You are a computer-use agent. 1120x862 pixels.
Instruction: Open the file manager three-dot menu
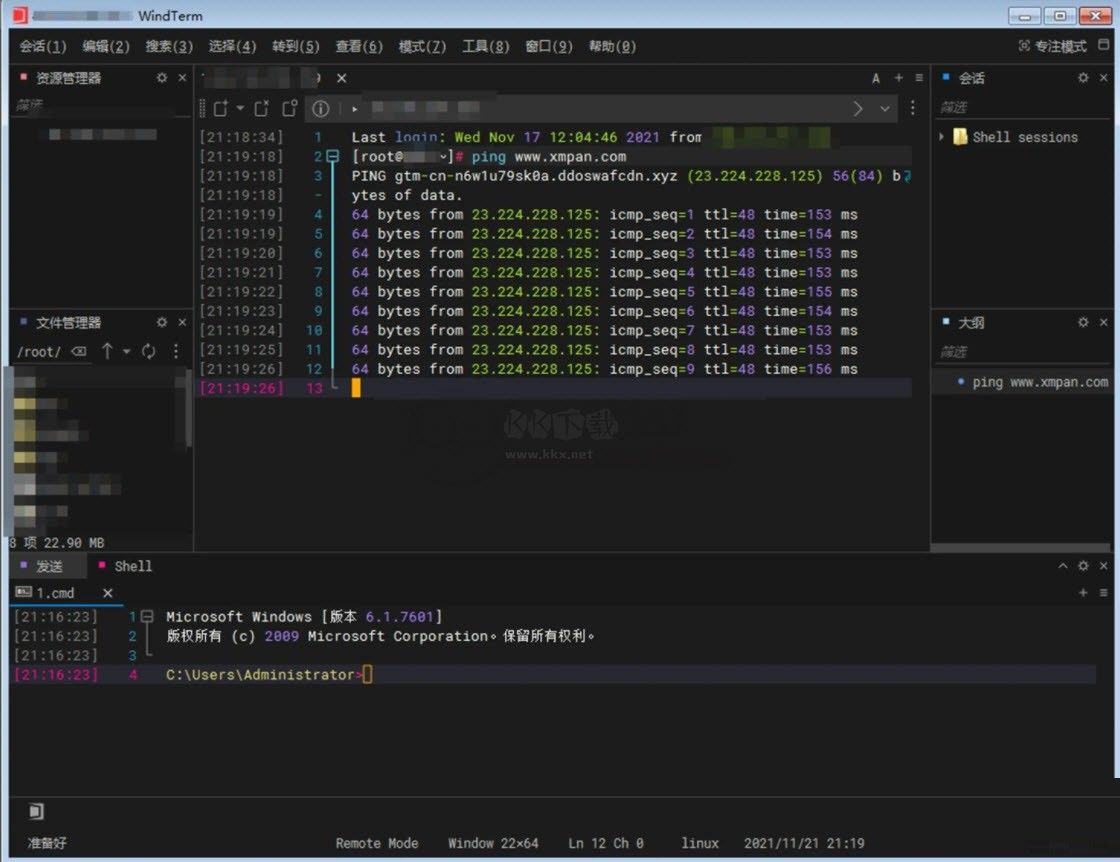(176, 352)
